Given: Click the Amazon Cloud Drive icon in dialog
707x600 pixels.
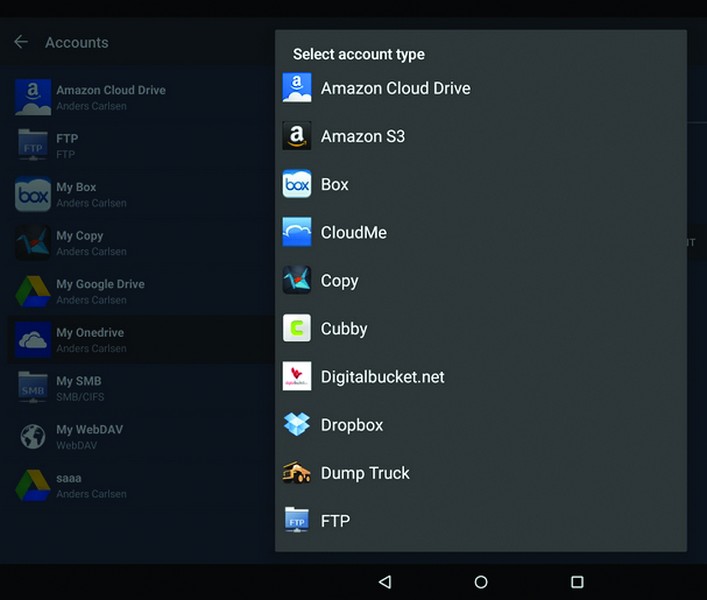Looking at the screenshot, I should click(x=297, y=87).
